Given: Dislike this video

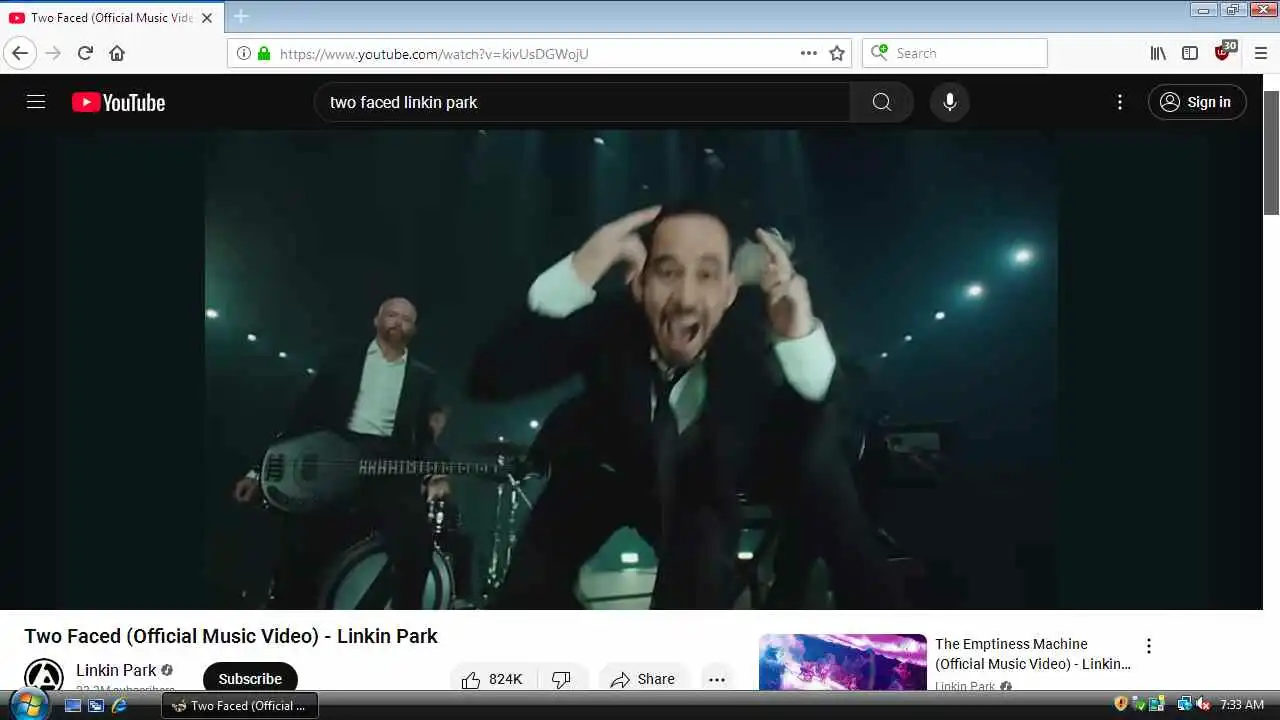Looking at the screenshot, I should pyautogui.click(x=562, y=678).
